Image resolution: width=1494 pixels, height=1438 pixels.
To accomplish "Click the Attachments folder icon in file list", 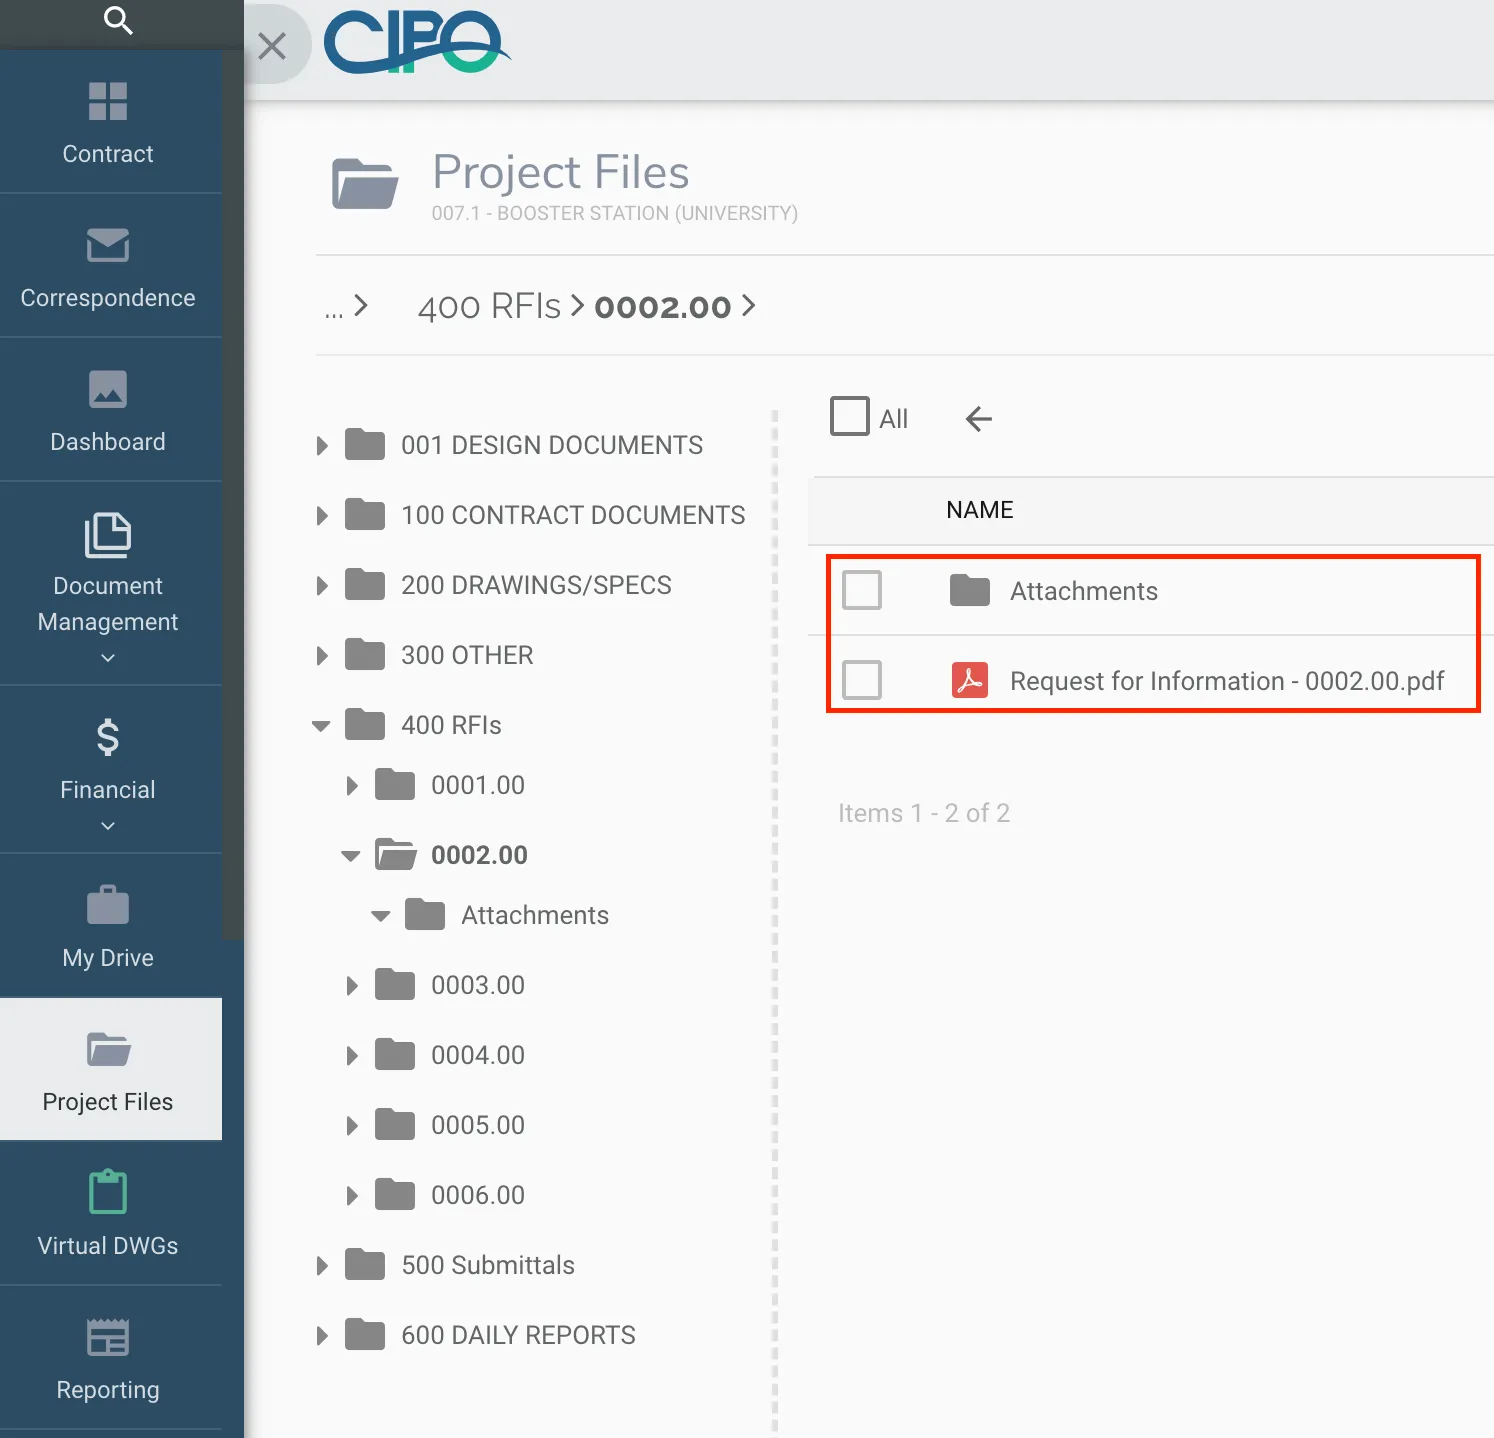I will [970, 590].
